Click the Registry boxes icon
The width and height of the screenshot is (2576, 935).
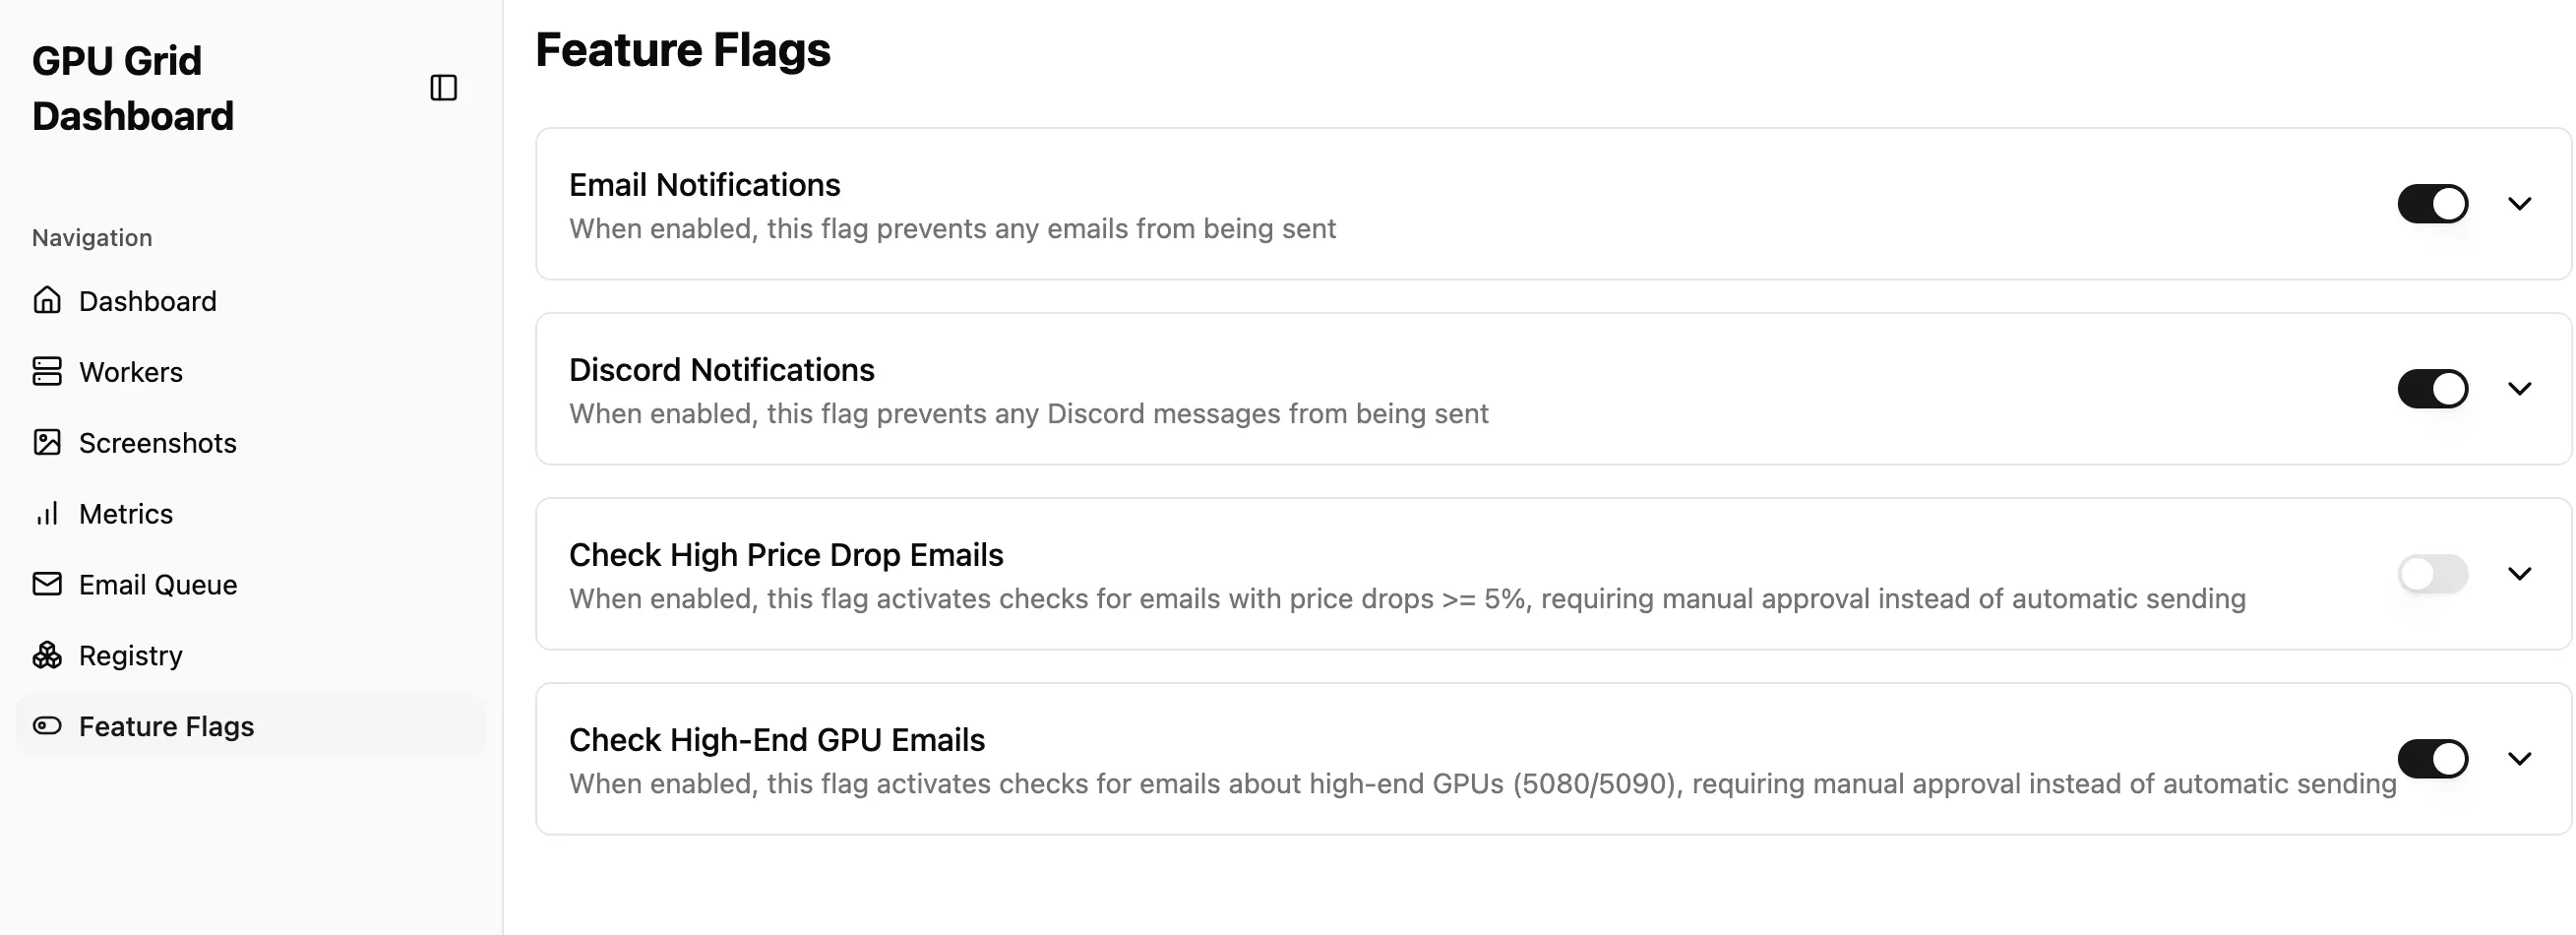point(47,655)
